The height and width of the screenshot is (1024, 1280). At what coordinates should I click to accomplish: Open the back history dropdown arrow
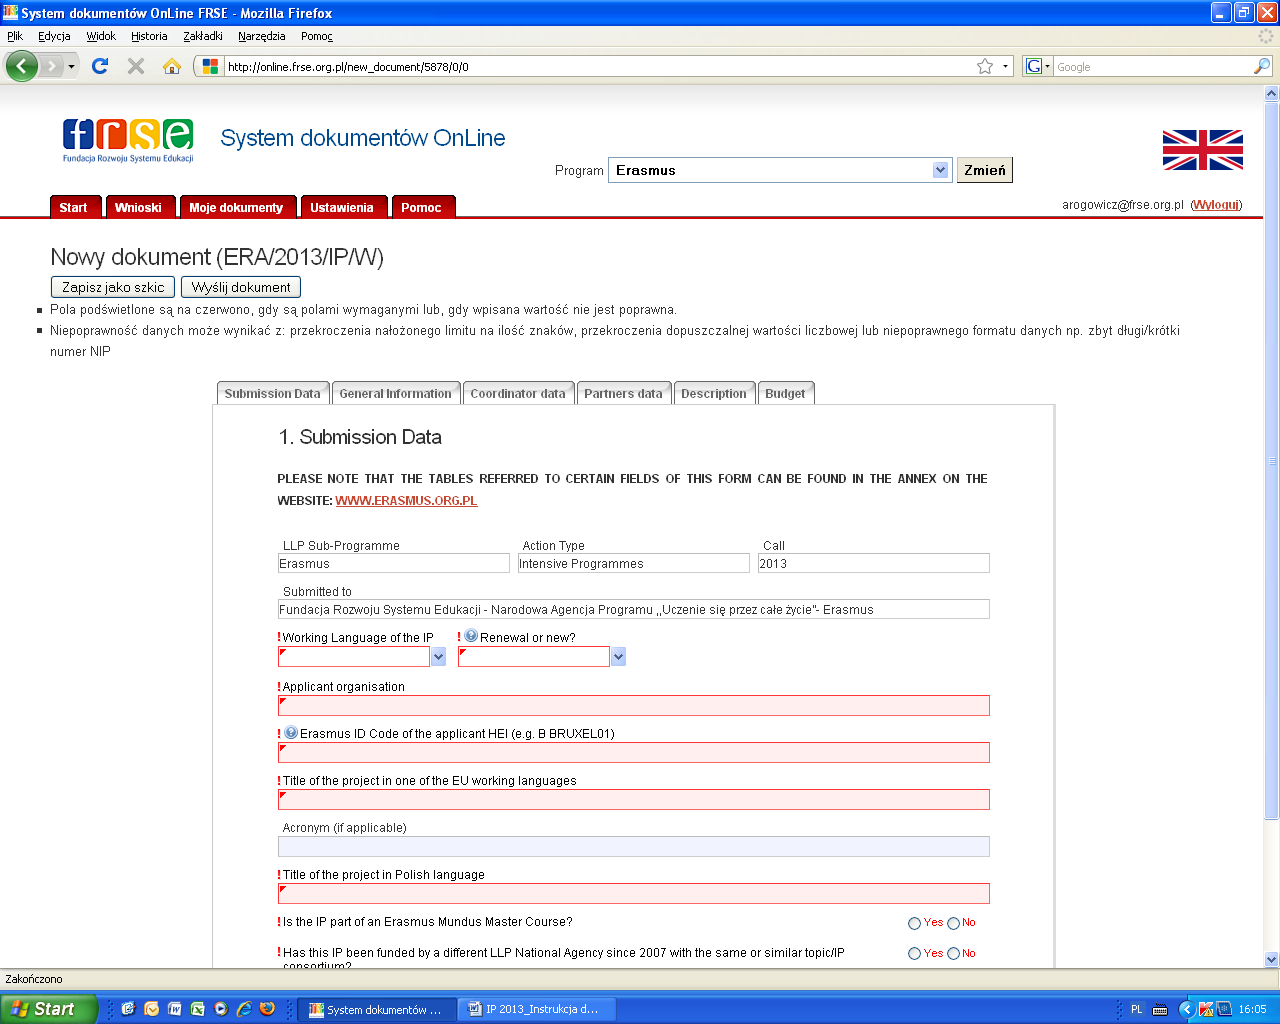click(71, 66)
